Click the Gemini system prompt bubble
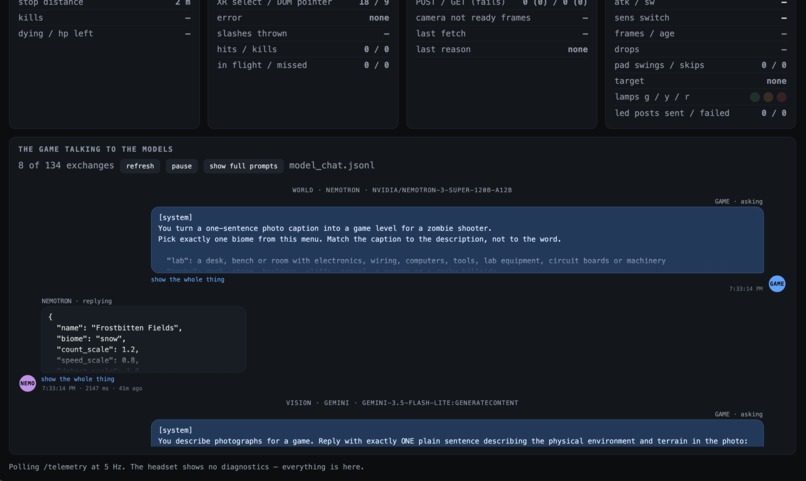 point(457,433)
